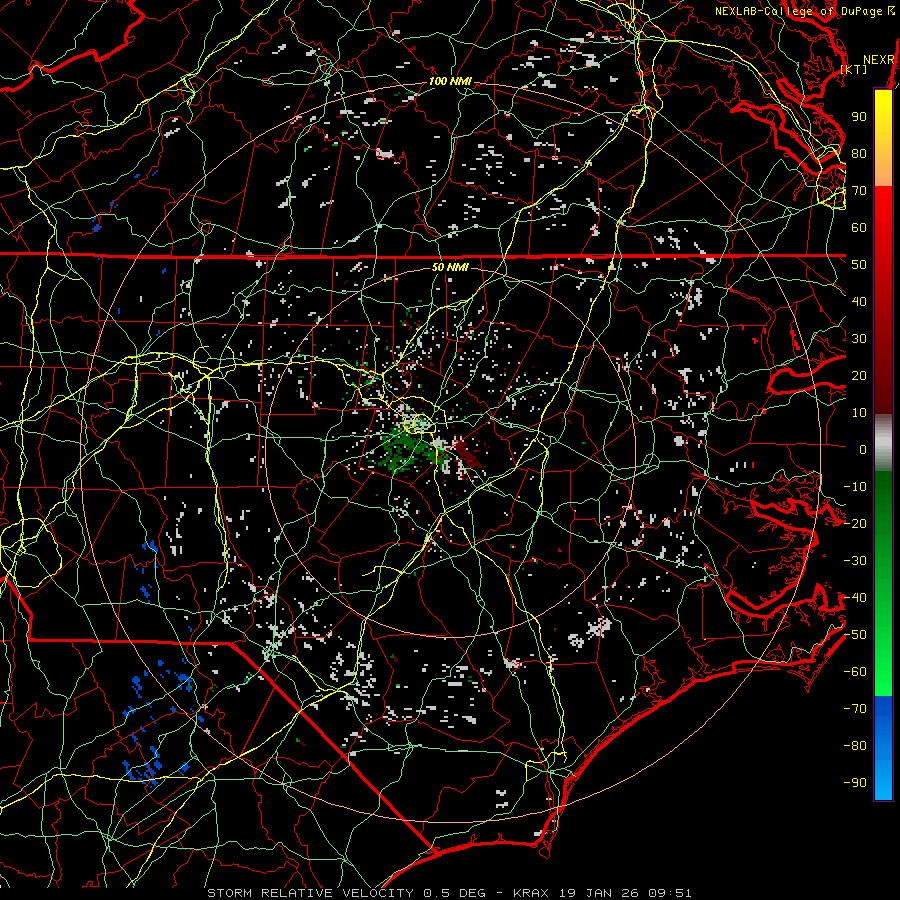Click the 0 value on the velocity scale

pyautogui.click(x=863, y=450)
